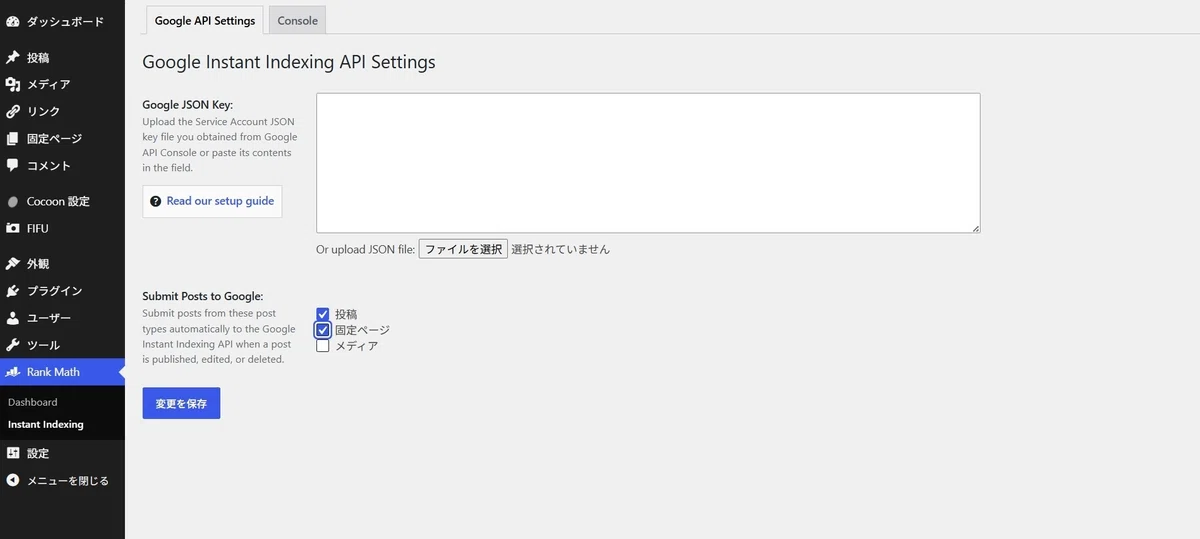This screenshot has width=1200, height=539.
Task: Click the Cocoon 設定 circle icon
Action: coord(12,202)
